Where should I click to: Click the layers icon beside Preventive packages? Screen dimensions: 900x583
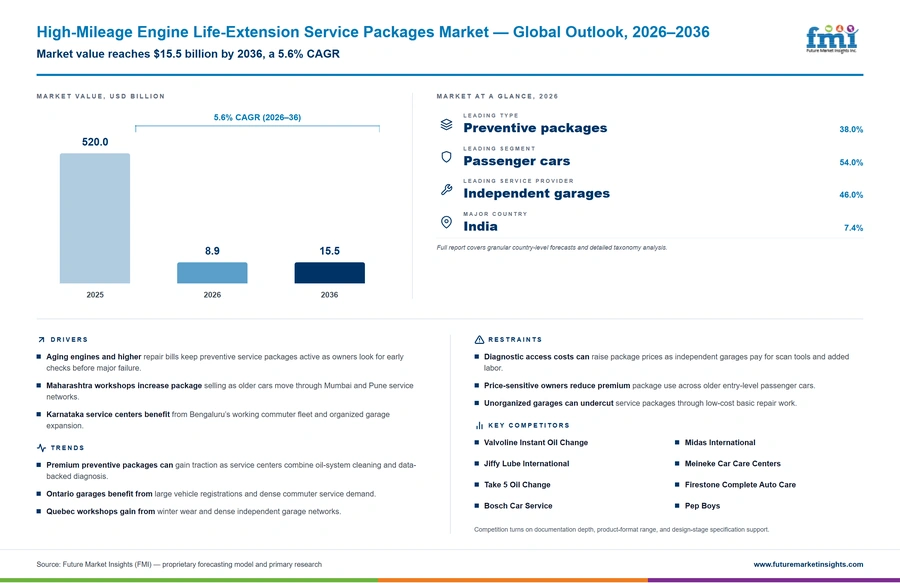coord(446,125)
